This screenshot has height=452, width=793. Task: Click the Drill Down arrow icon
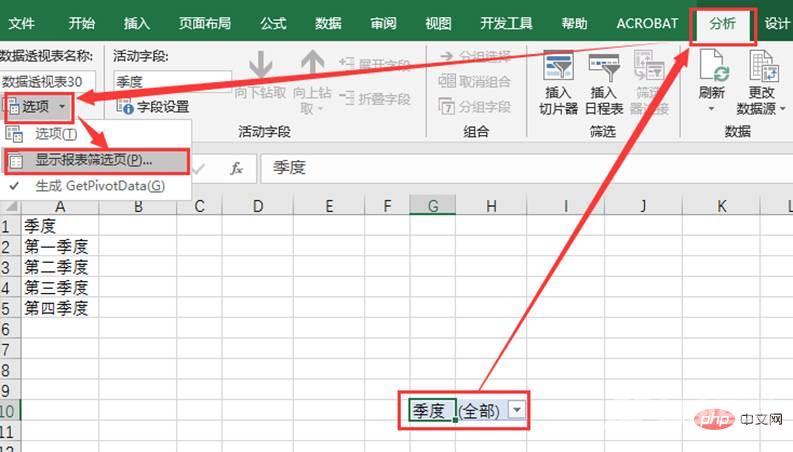[x=261, y=68]
